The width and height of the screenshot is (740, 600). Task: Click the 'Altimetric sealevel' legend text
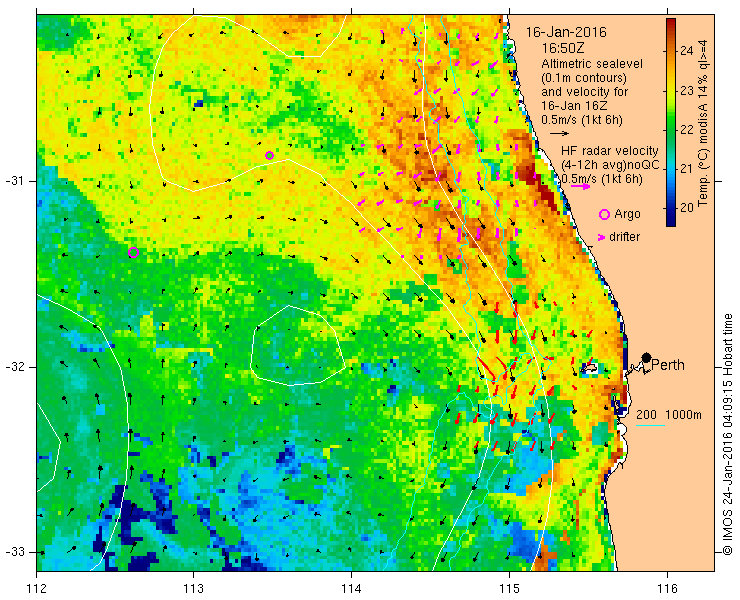pos(592,63)
